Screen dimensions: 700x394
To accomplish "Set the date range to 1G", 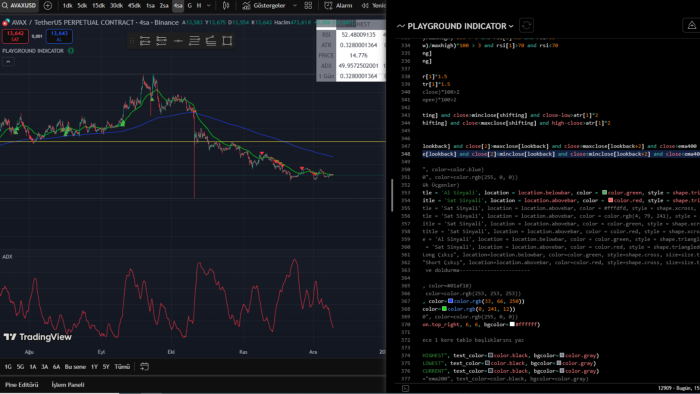I will click(x=8, y=367).
